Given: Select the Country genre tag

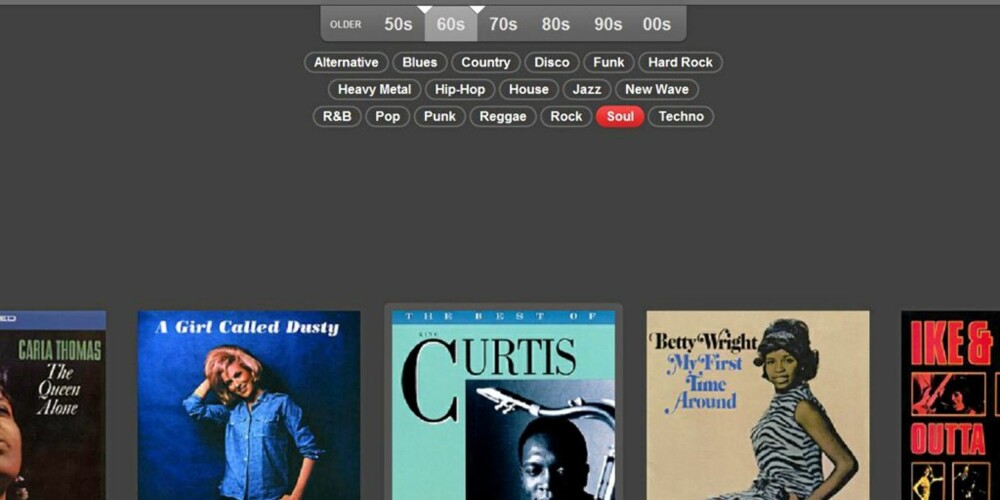Looking at the screenshot, I should coord(486,62).
